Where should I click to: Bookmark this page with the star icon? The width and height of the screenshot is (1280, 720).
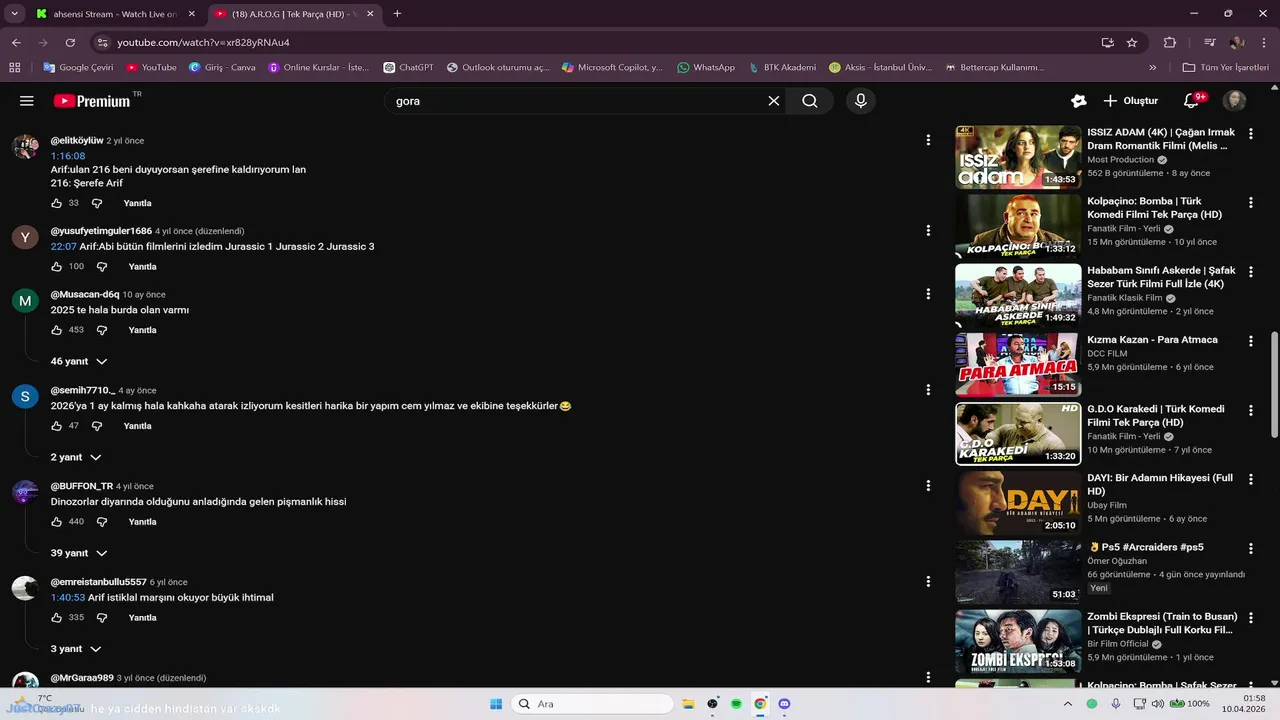(1132, 43)
